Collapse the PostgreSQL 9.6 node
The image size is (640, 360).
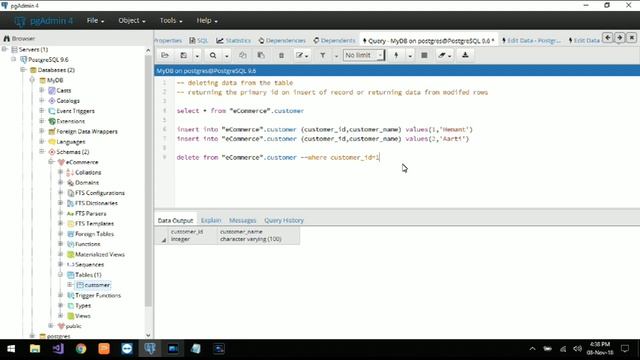14,59
